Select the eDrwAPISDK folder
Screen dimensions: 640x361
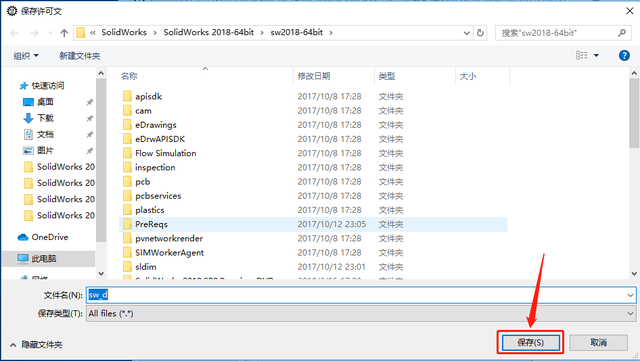(x=160, y=139)
